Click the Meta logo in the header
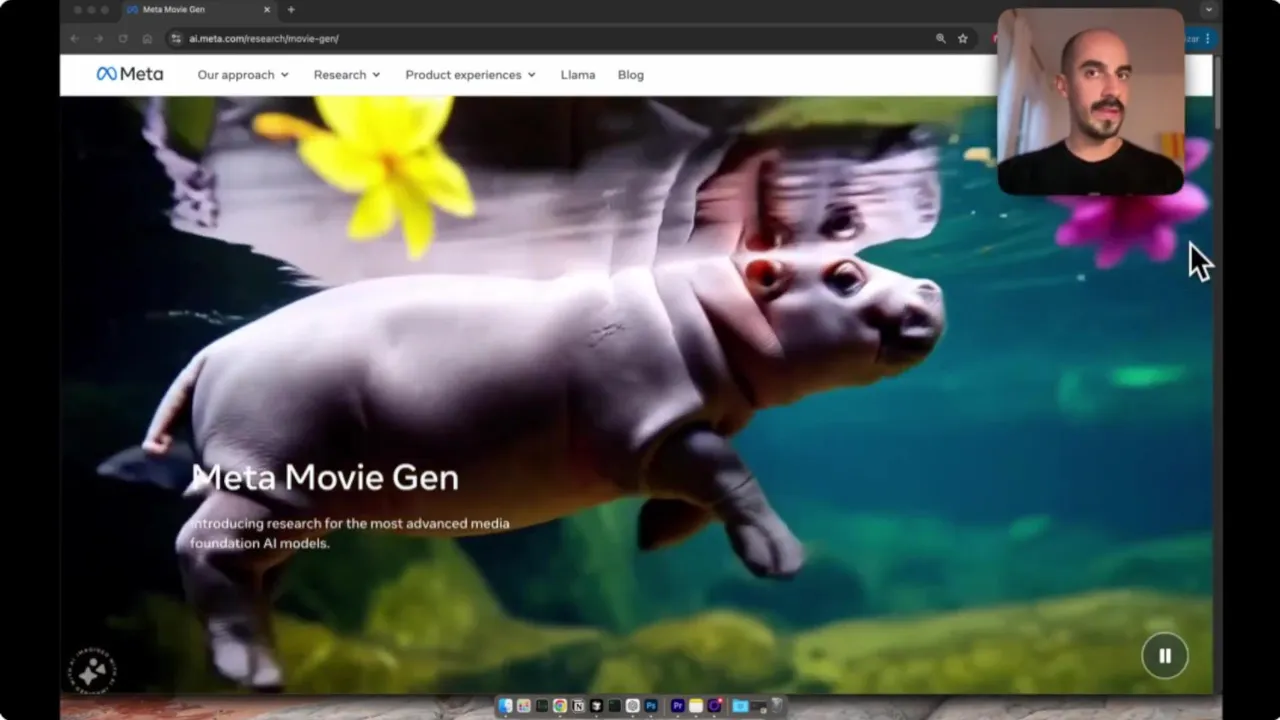This screenshot has width=1280, height=720. [x=130, y=74]
